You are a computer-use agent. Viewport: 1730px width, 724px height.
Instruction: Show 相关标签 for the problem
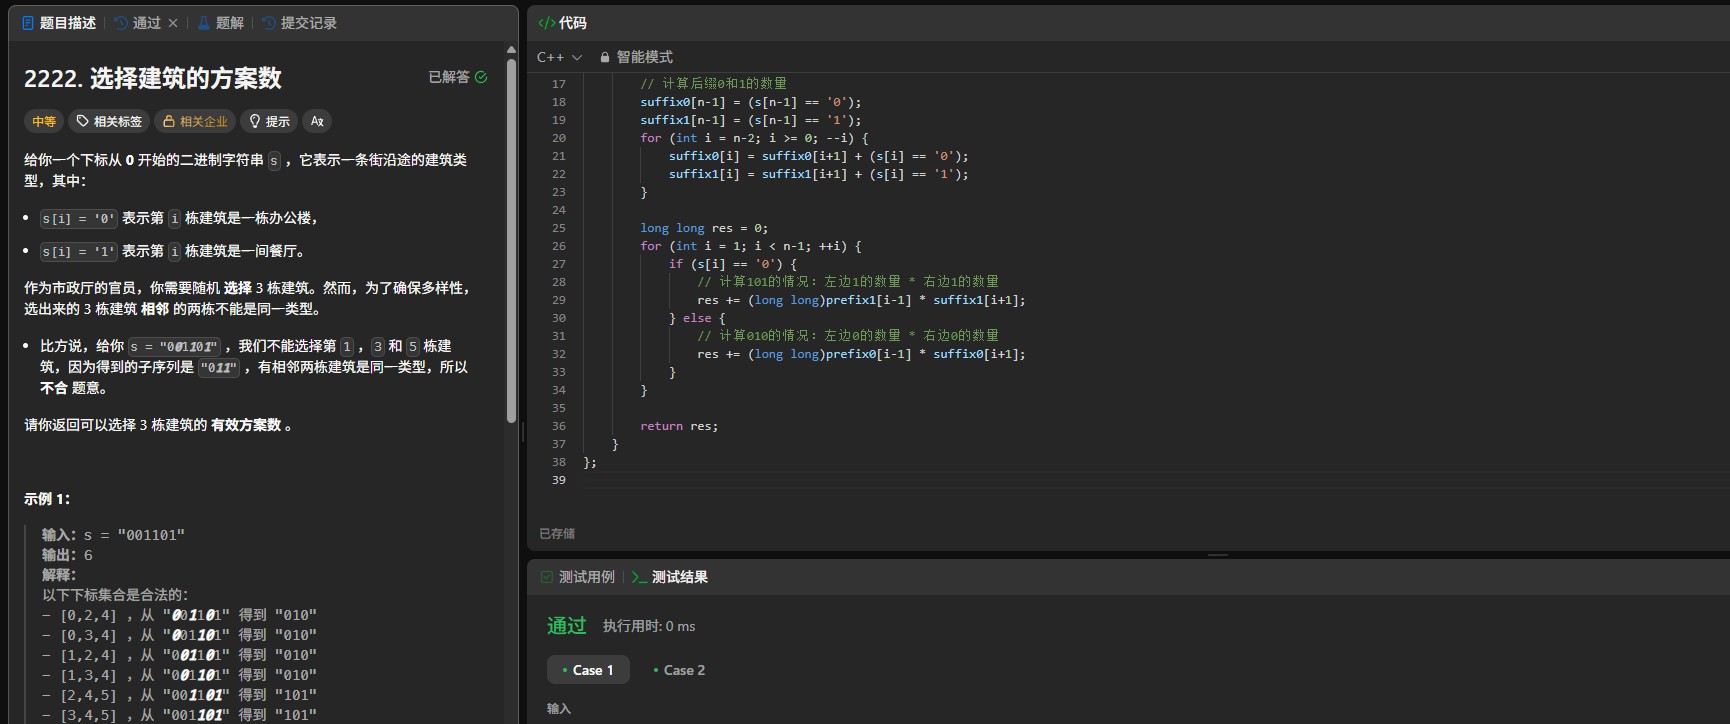[x=109, y=121]
